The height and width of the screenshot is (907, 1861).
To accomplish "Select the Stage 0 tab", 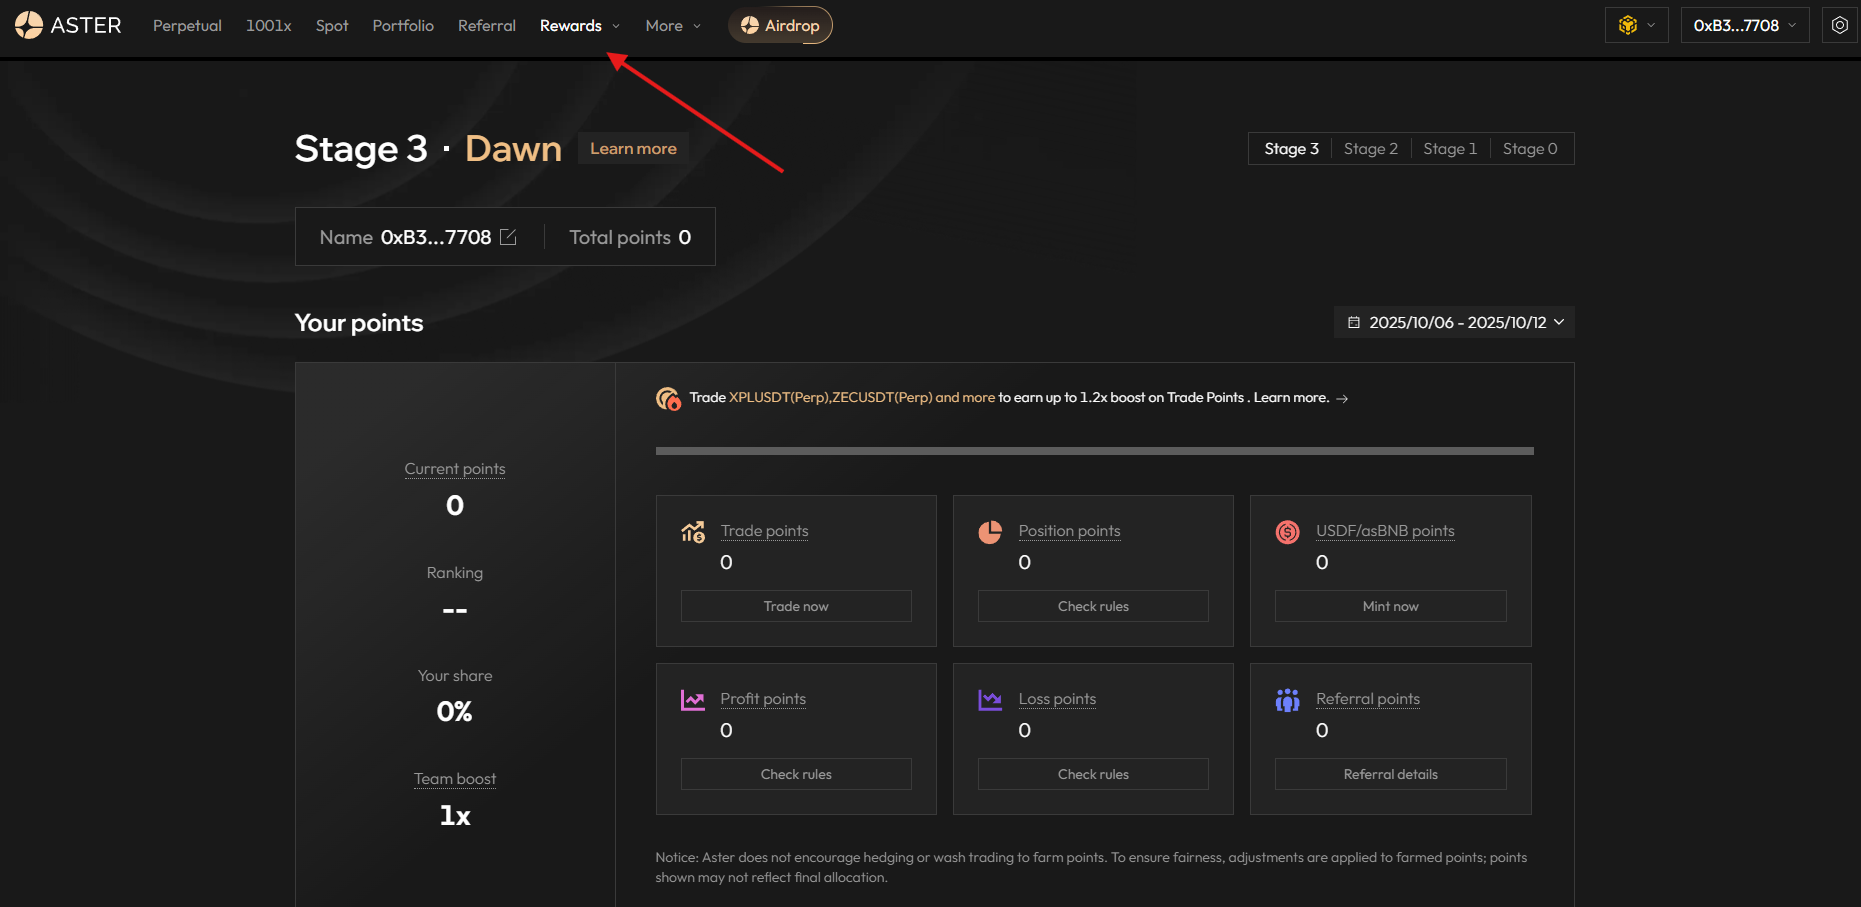I will tap(1529, 149).
